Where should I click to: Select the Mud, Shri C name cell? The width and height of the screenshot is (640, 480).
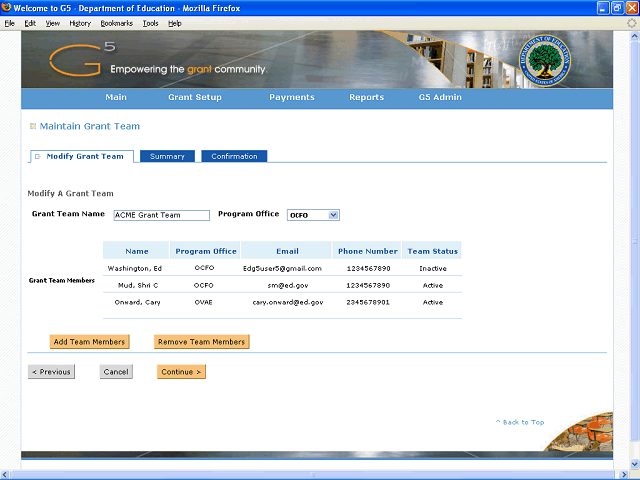click(x=138, y=285)
